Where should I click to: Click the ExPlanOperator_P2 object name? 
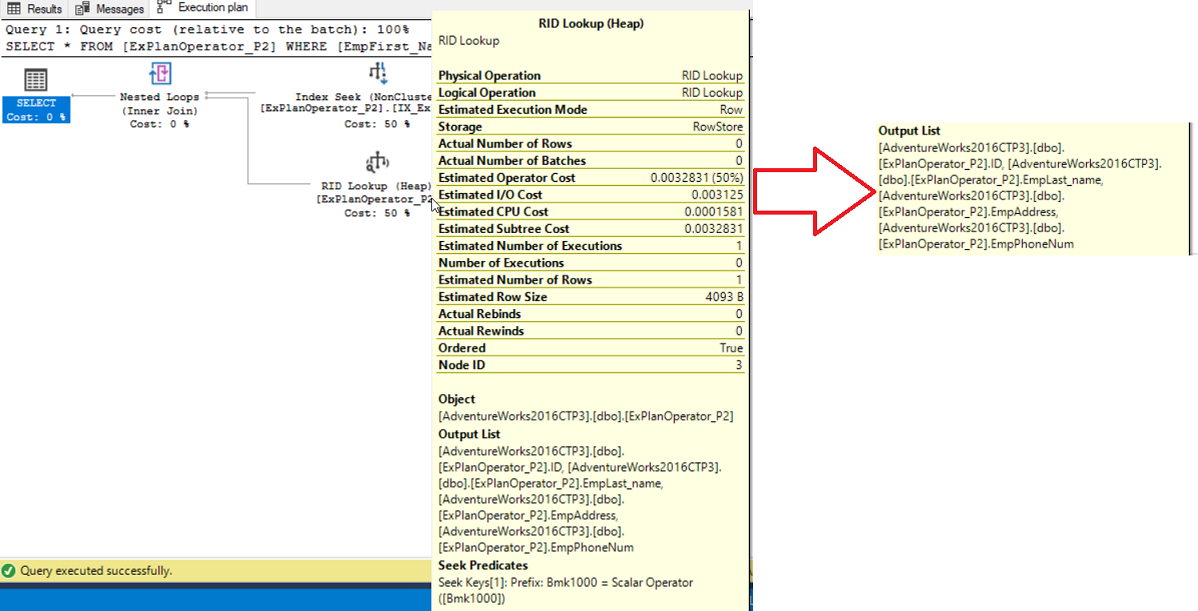(679, 416)
